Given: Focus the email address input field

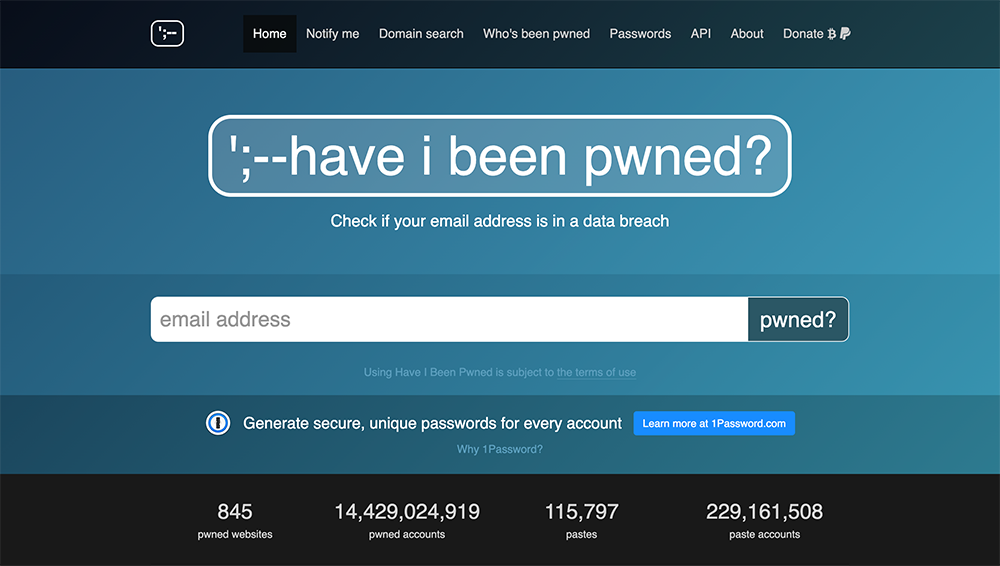Looking at the screenshot, I should click(449, 320).
